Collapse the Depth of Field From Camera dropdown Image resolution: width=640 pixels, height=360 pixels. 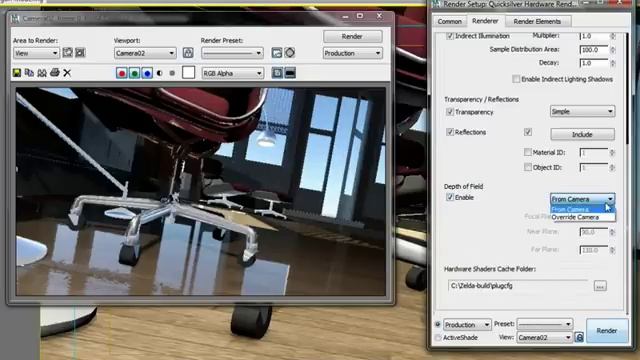pyautogui.click(x=582, y=199)
